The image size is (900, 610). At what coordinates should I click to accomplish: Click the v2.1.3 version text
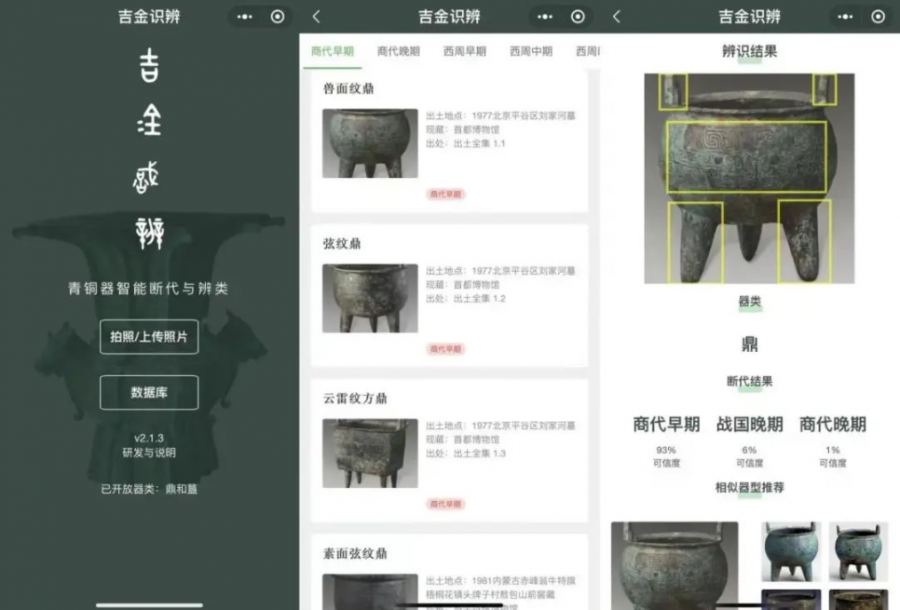tap(149, 438)
